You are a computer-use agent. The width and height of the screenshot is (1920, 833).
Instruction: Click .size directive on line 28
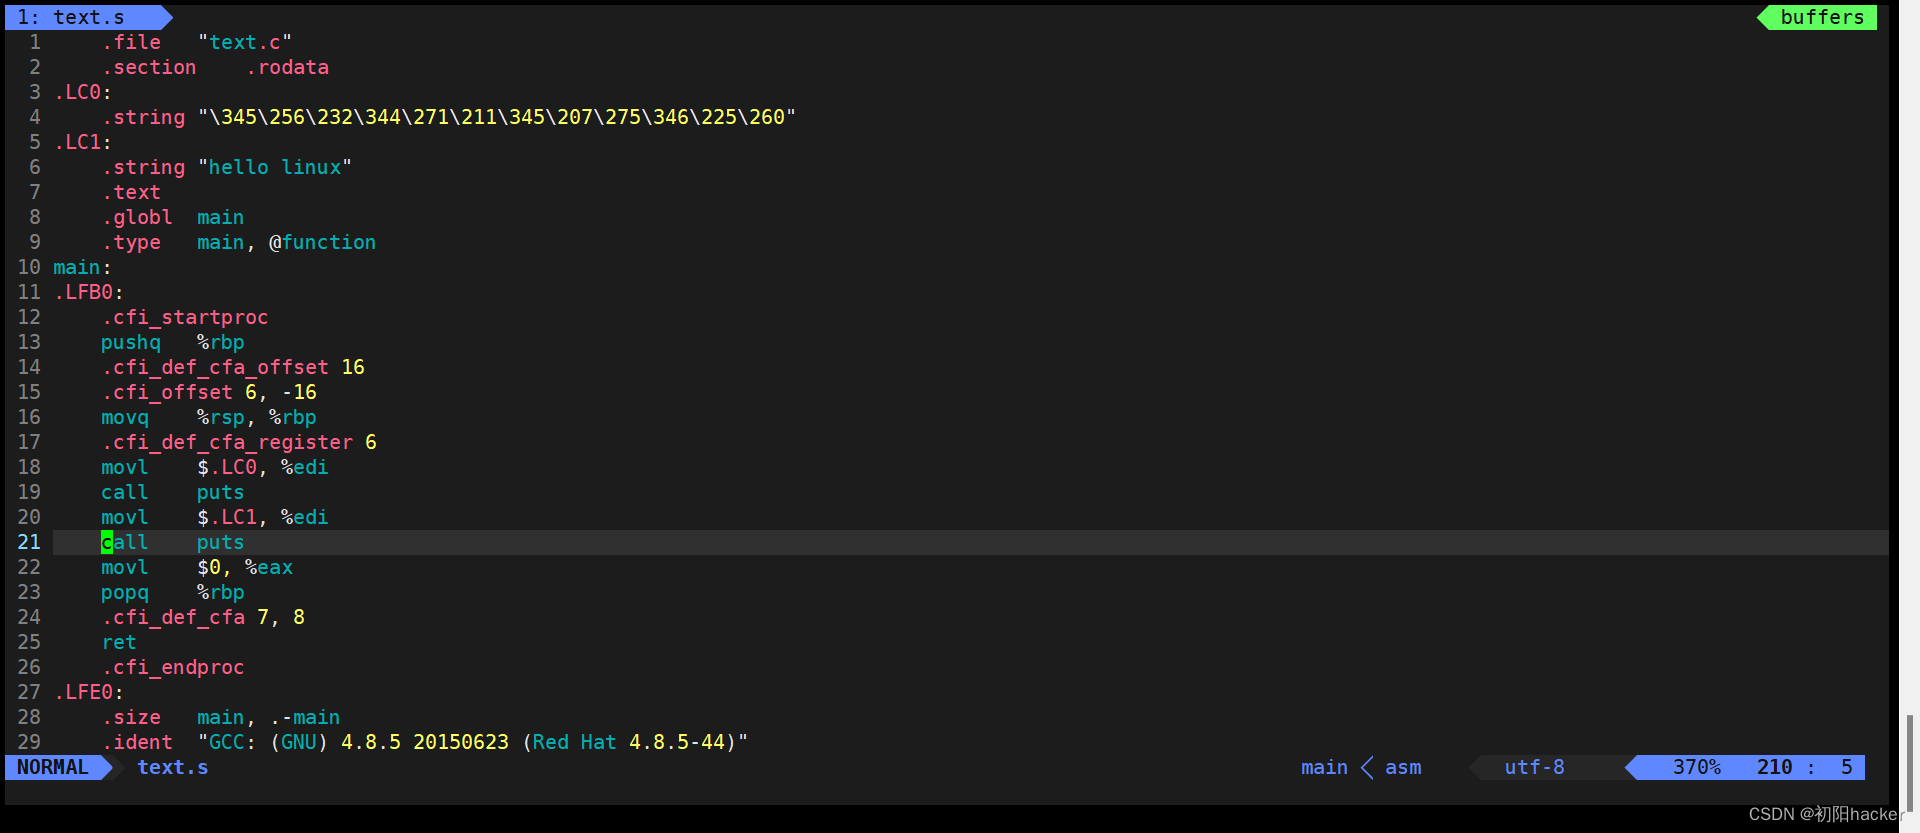pyautogui.click(x=131, y=717)
